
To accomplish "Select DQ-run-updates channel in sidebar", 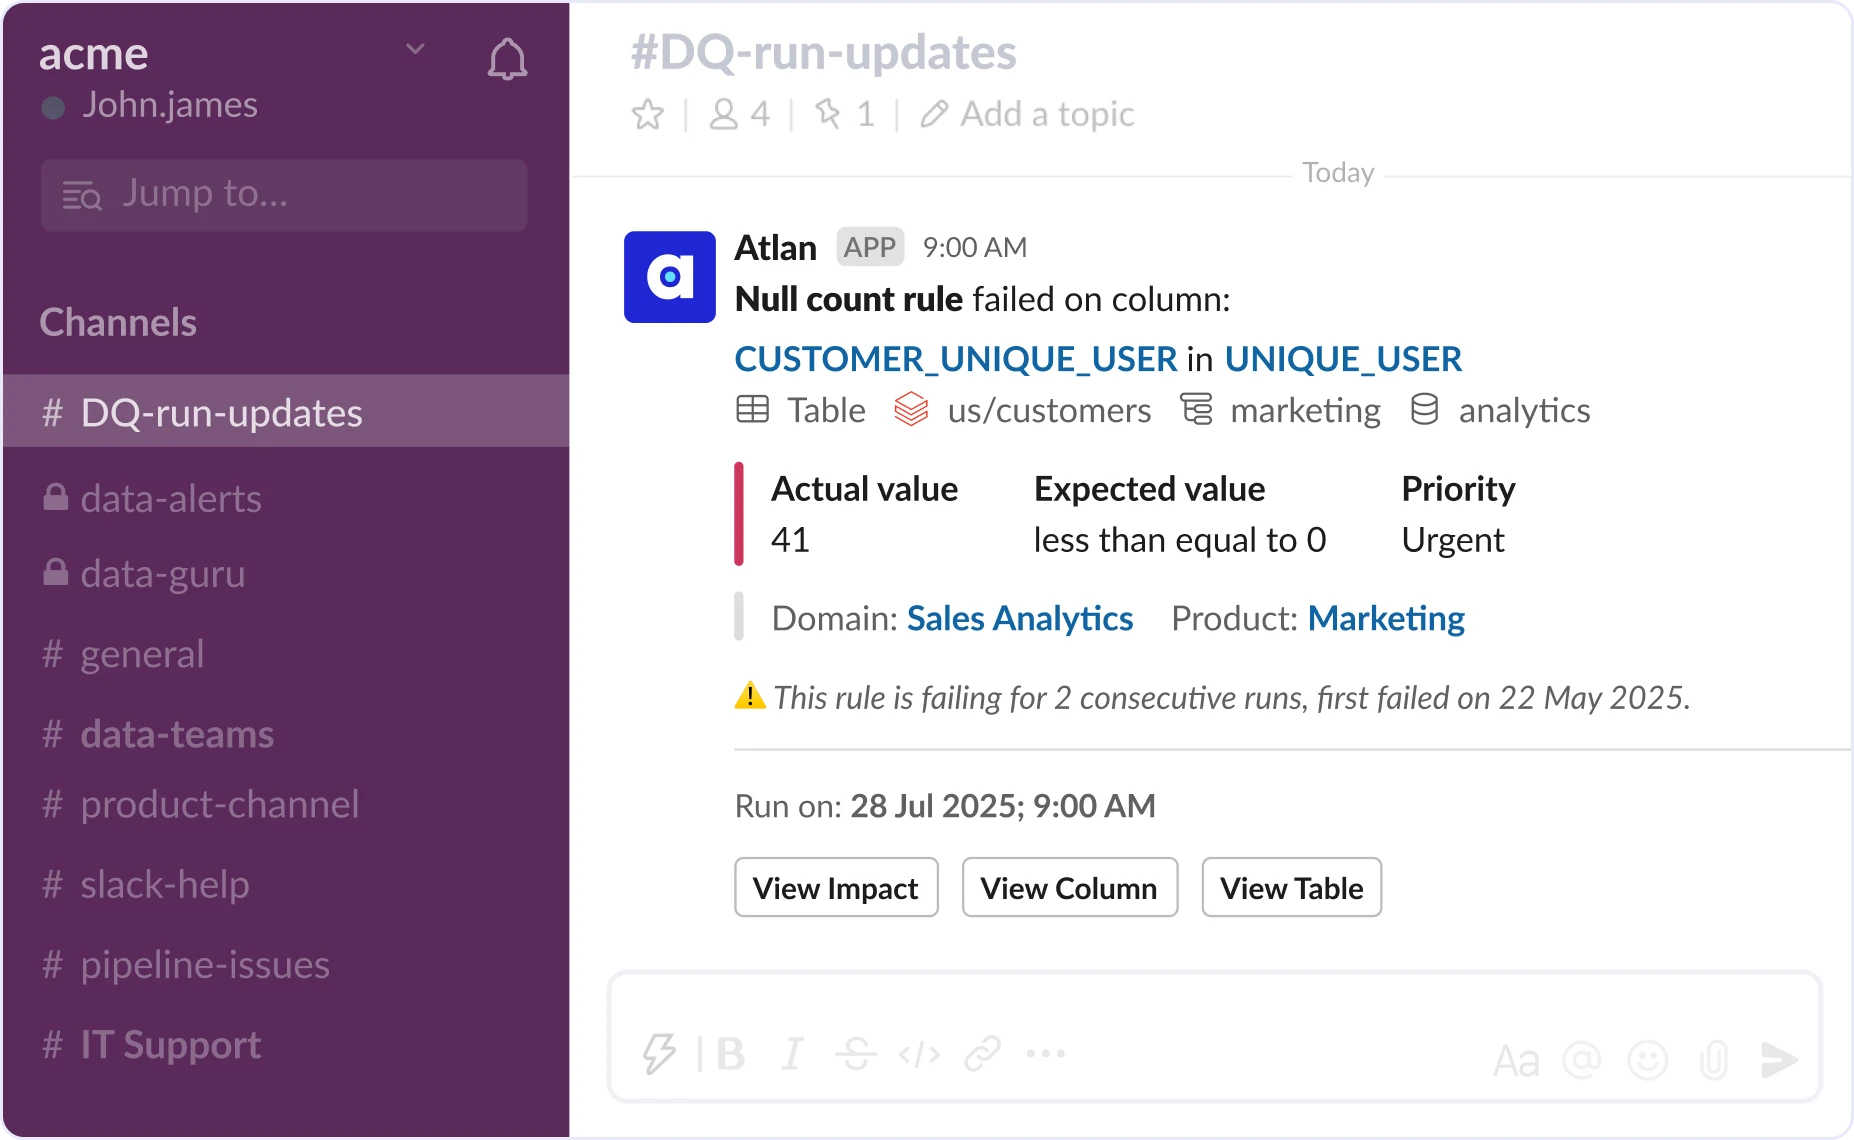I will click(286, 412).
